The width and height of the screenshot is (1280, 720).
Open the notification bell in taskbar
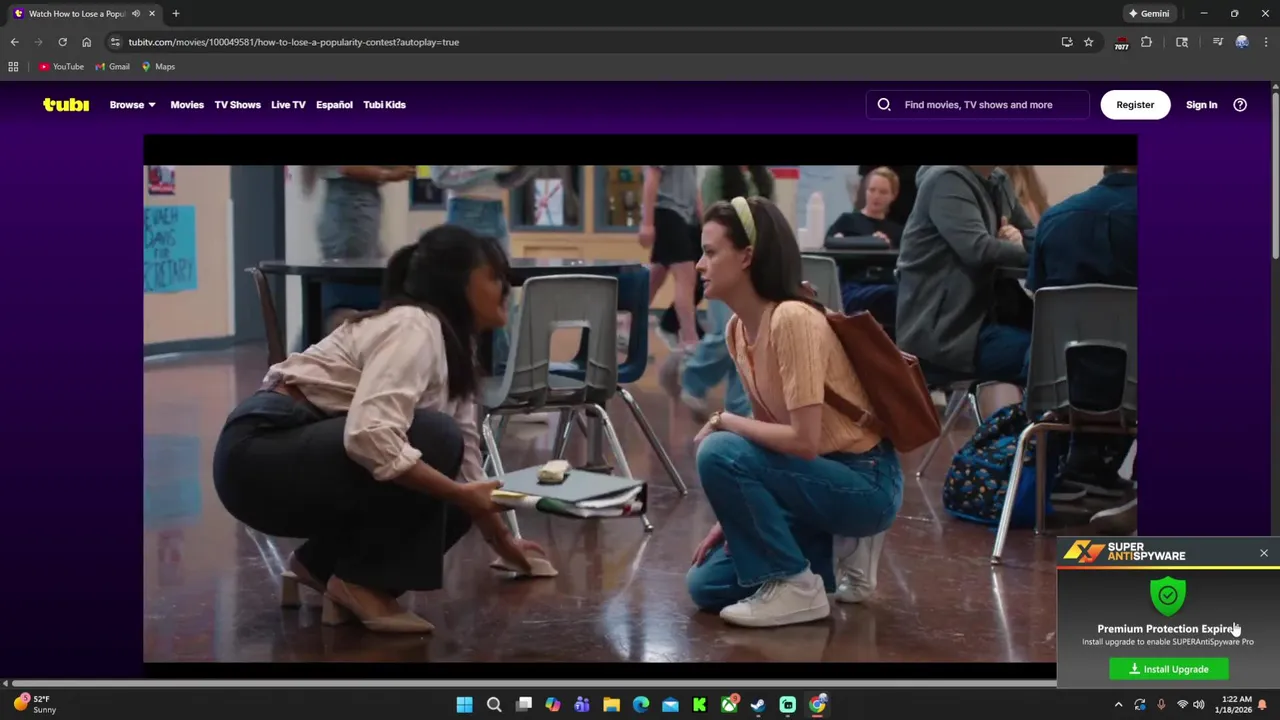(x=1263, y=705)
